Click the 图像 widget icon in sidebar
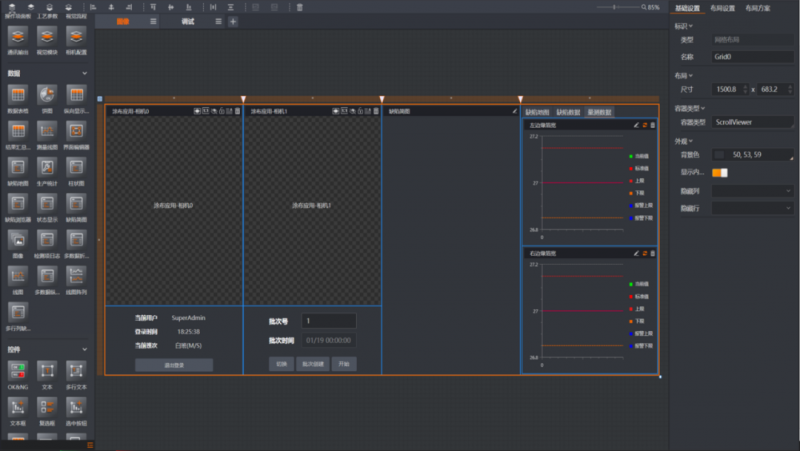Image resolution: width=800 pixels, height=451 pixels. coord(17,240)
